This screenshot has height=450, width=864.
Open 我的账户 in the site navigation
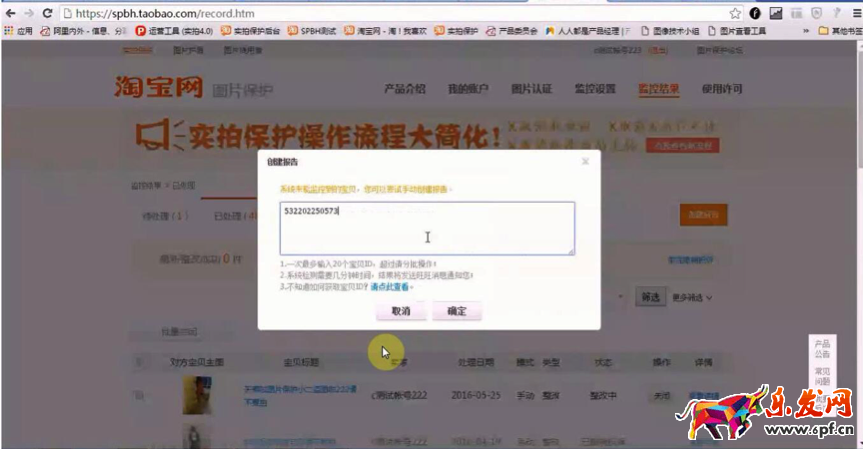(x=468, y=89)
